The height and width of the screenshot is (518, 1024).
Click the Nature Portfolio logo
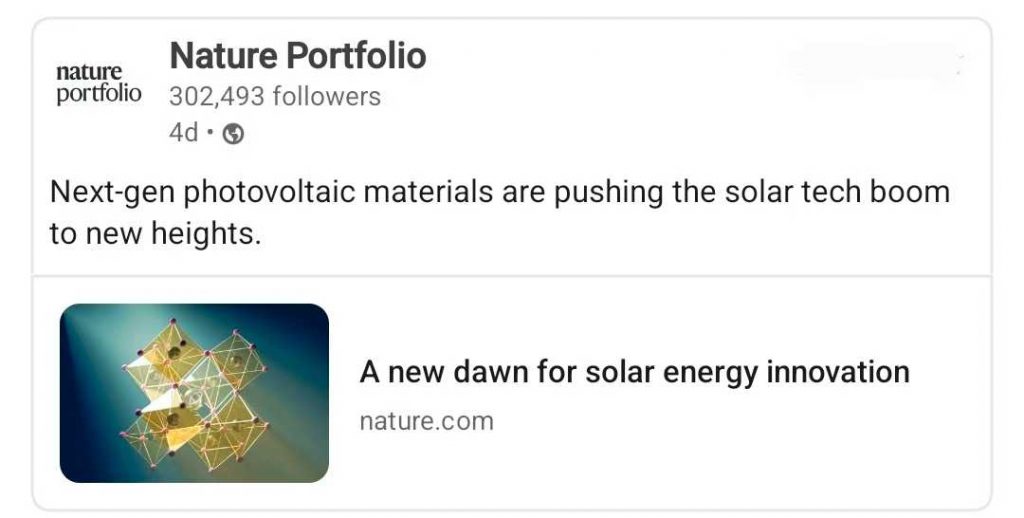(x=98, y=83)
